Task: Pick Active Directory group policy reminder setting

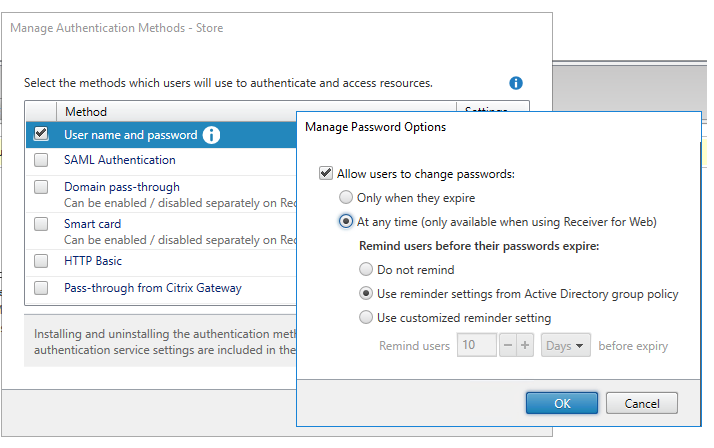Action: 366,294
